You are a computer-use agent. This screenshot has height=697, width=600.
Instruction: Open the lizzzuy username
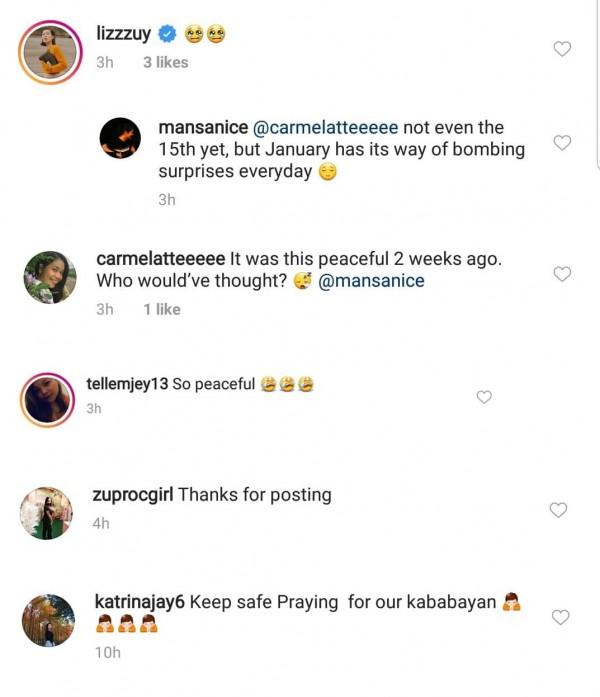123,35
